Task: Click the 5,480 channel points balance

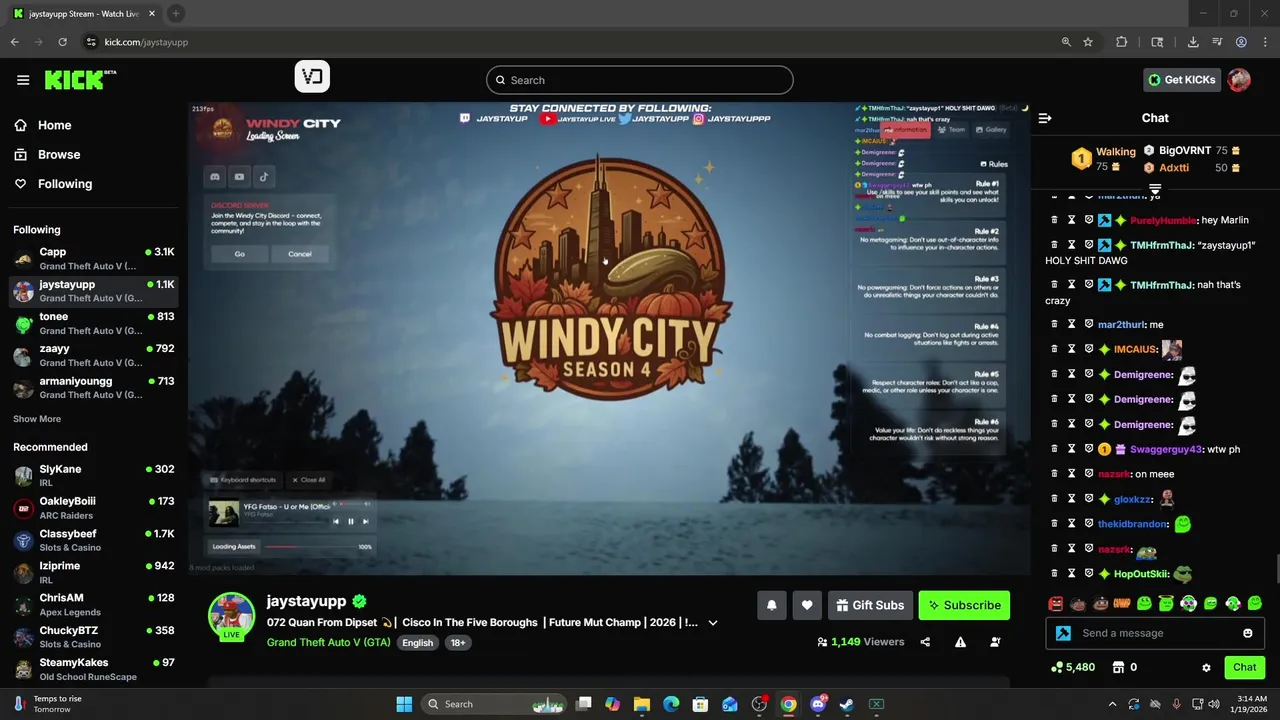Action: coord(1073,667)
